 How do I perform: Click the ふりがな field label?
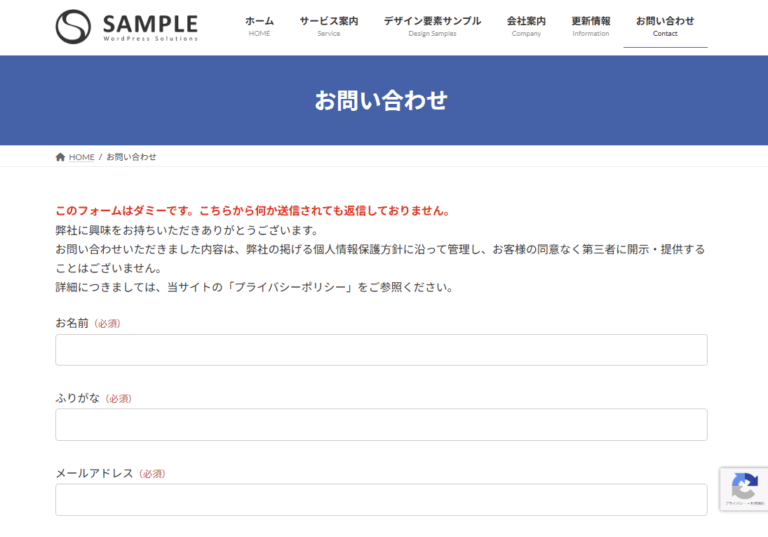tap(78, 398)
